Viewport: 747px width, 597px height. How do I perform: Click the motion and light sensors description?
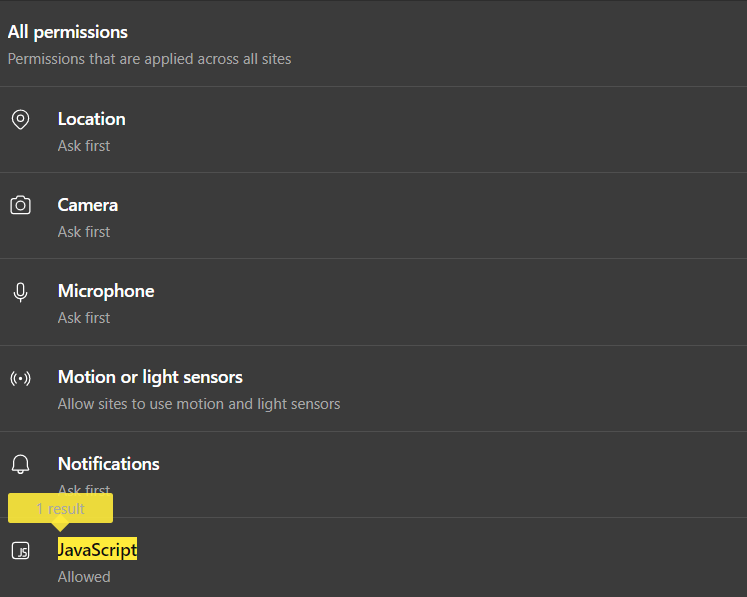pos(199,404)
